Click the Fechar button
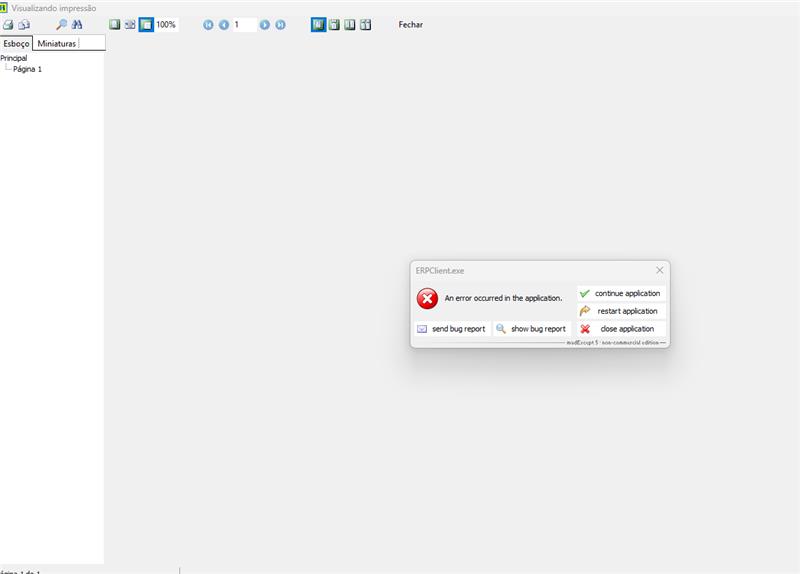The height and width of the screenshot is (574, 800). pyautogui.click(x=410, y=24)
